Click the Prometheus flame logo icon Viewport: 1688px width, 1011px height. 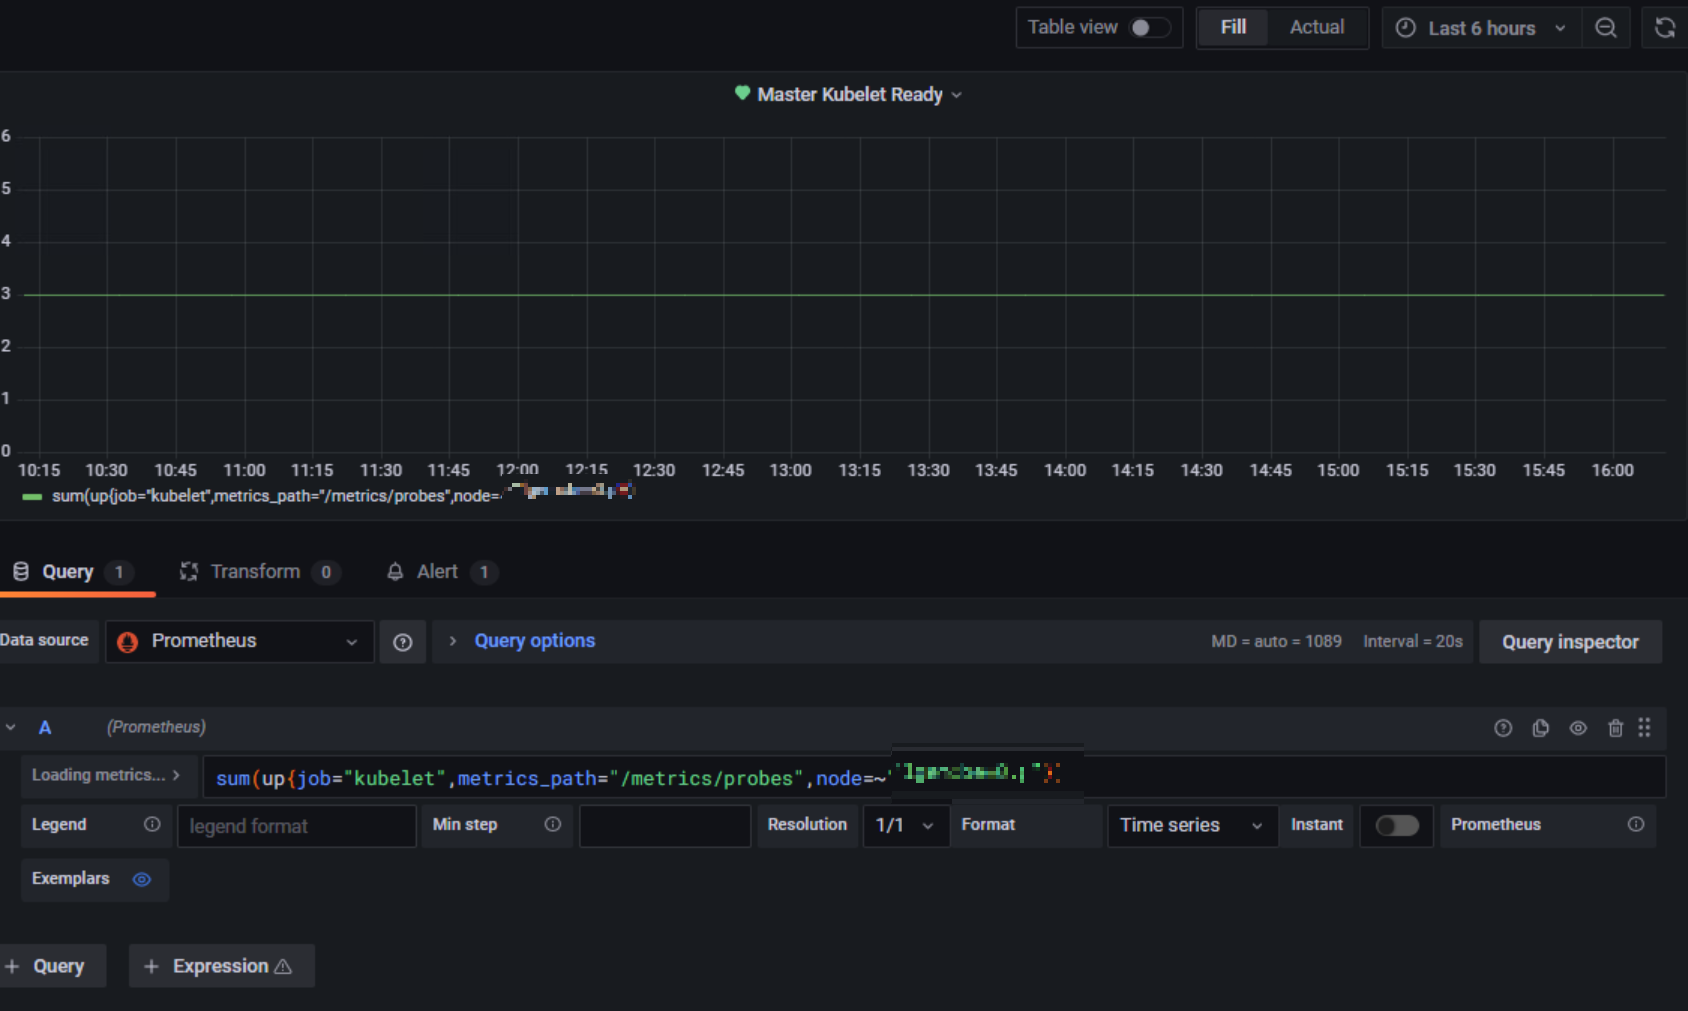click(x=128, y=642)
